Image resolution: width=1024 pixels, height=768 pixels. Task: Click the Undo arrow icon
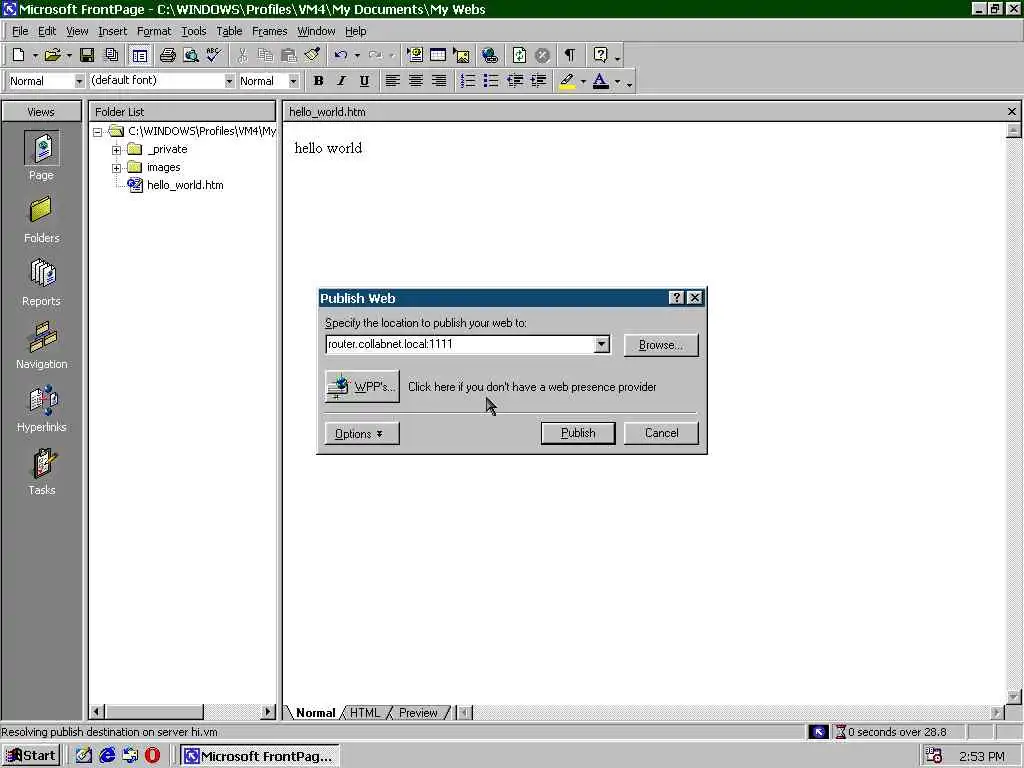click(x=340, y=56)
